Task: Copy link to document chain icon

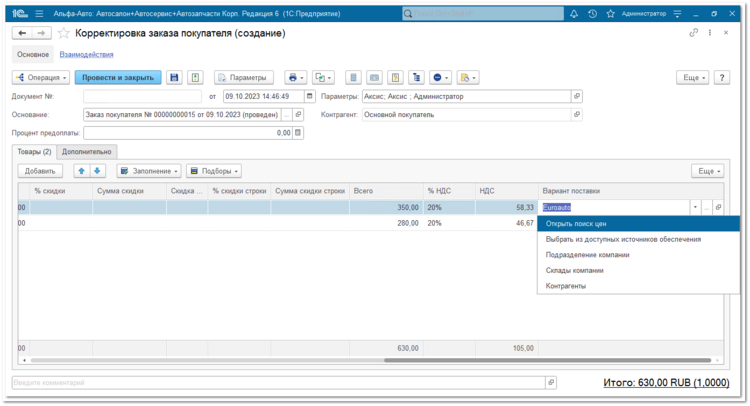Action: 693,33
